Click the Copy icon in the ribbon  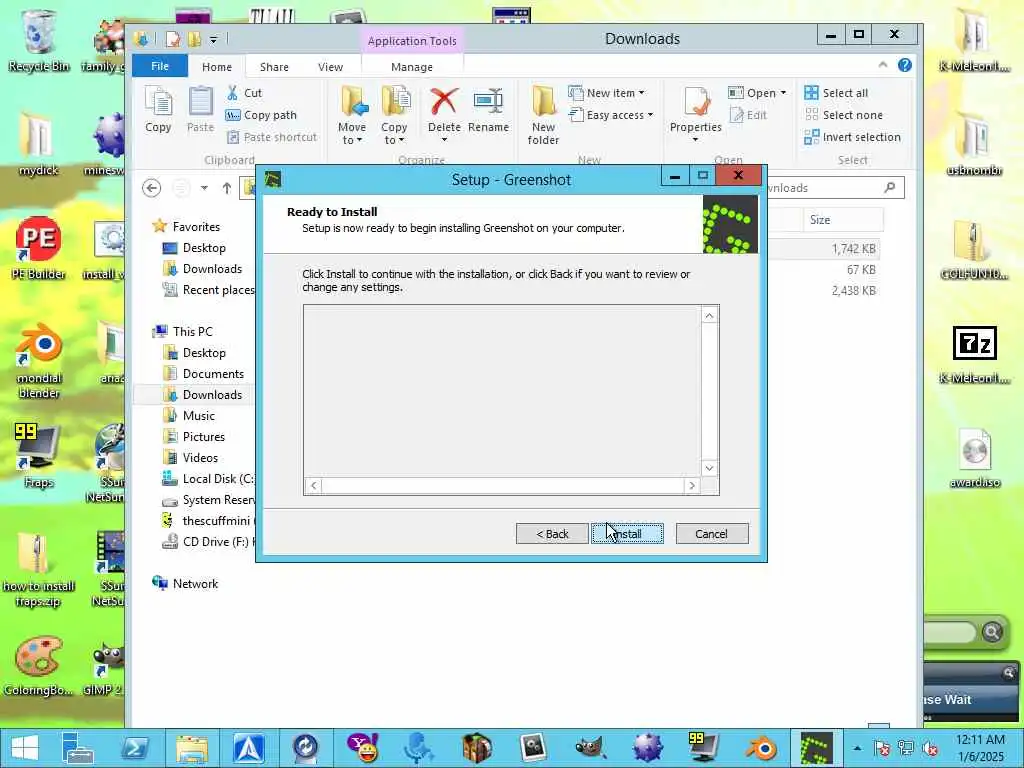pyautogui.click(x=158, y=110)
